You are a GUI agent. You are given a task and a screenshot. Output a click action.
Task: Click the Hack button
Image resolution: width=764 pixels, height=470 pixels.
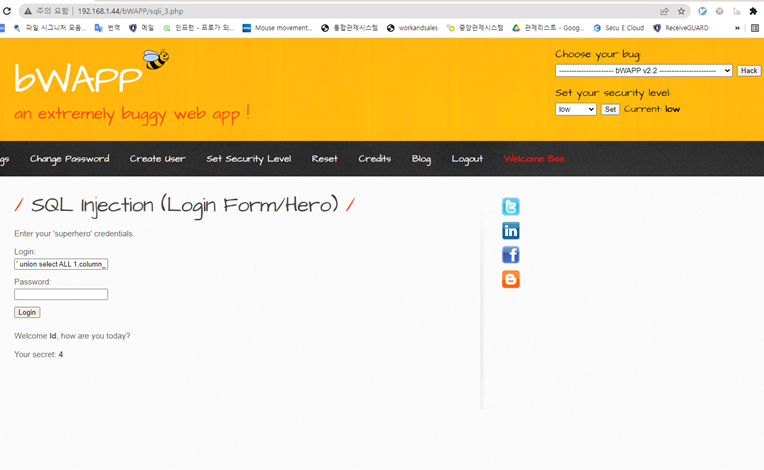(749, 71)
